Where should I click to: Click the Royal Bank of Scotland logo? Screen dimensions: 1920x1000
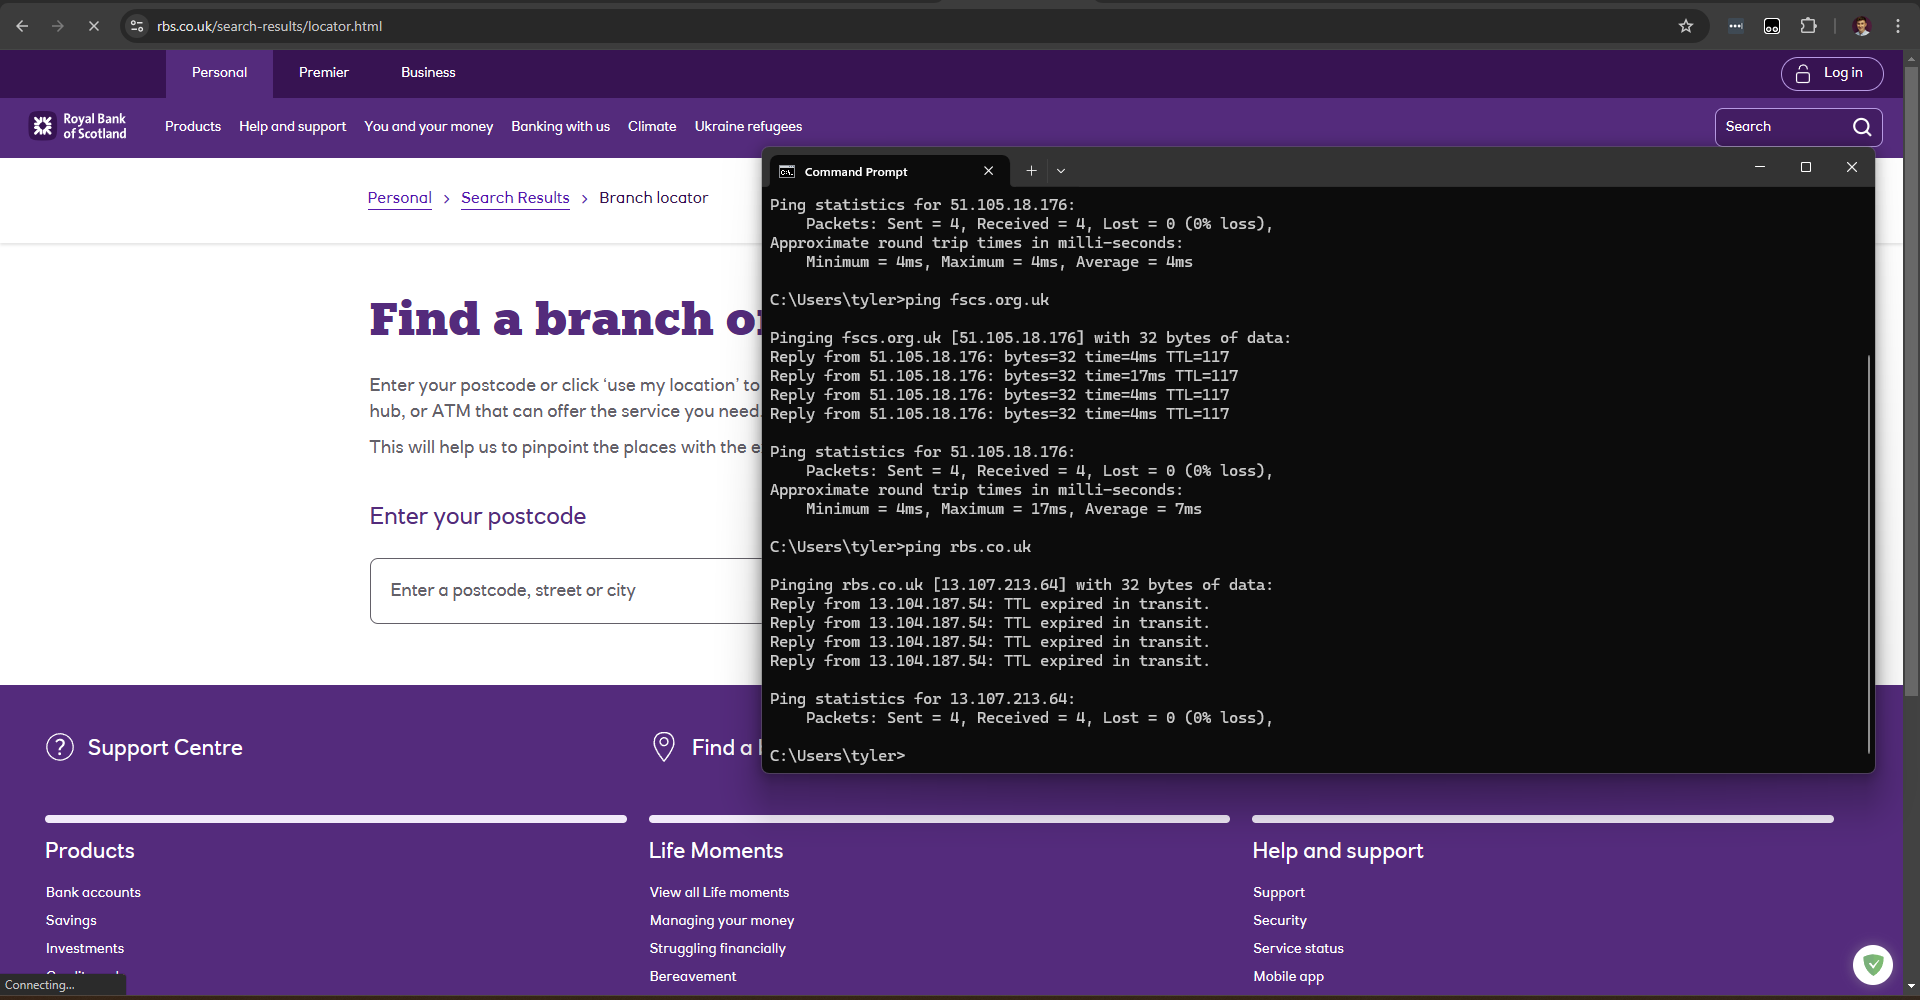pos(79,126)
